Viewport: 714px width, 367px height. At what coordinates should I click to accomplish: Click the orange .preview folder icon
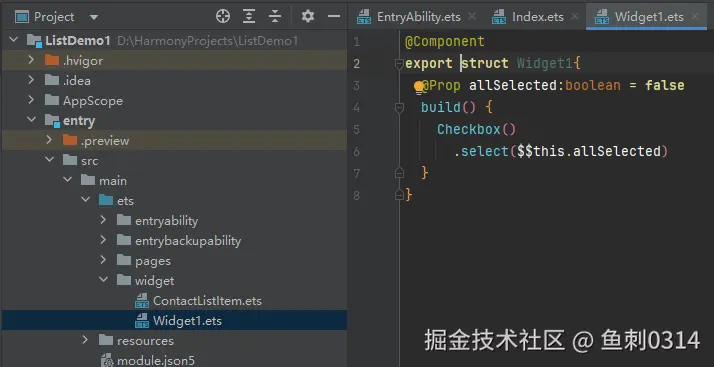[x=70, y=140]
